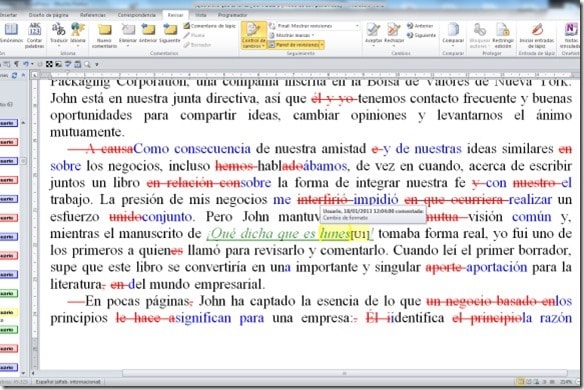Click the Aceptar change icon
The width and height of the screenshot is (584, 390).
coord(373,30)
